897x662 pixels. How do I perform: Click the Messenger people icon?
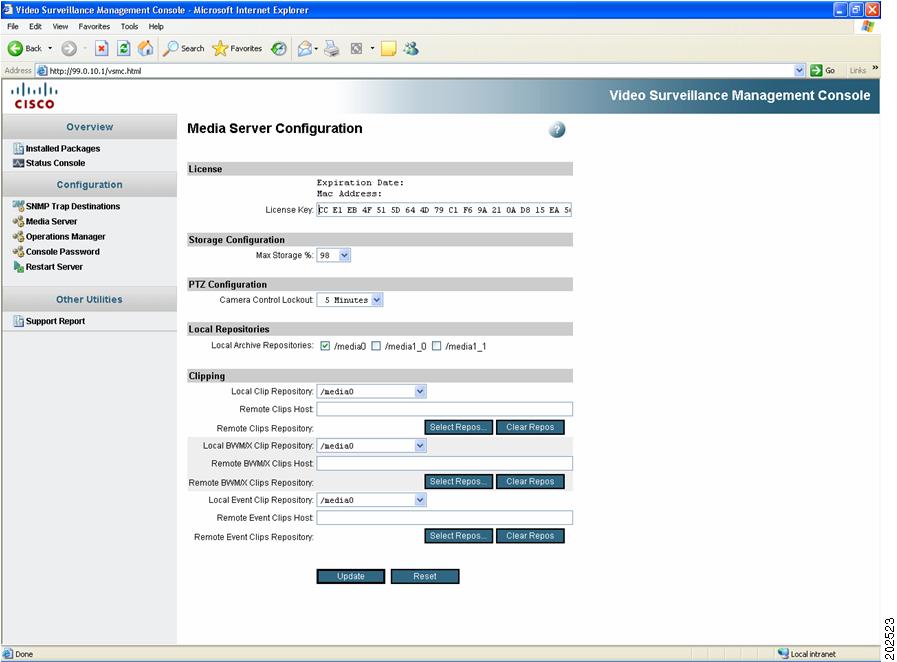(x=411, y=49)
